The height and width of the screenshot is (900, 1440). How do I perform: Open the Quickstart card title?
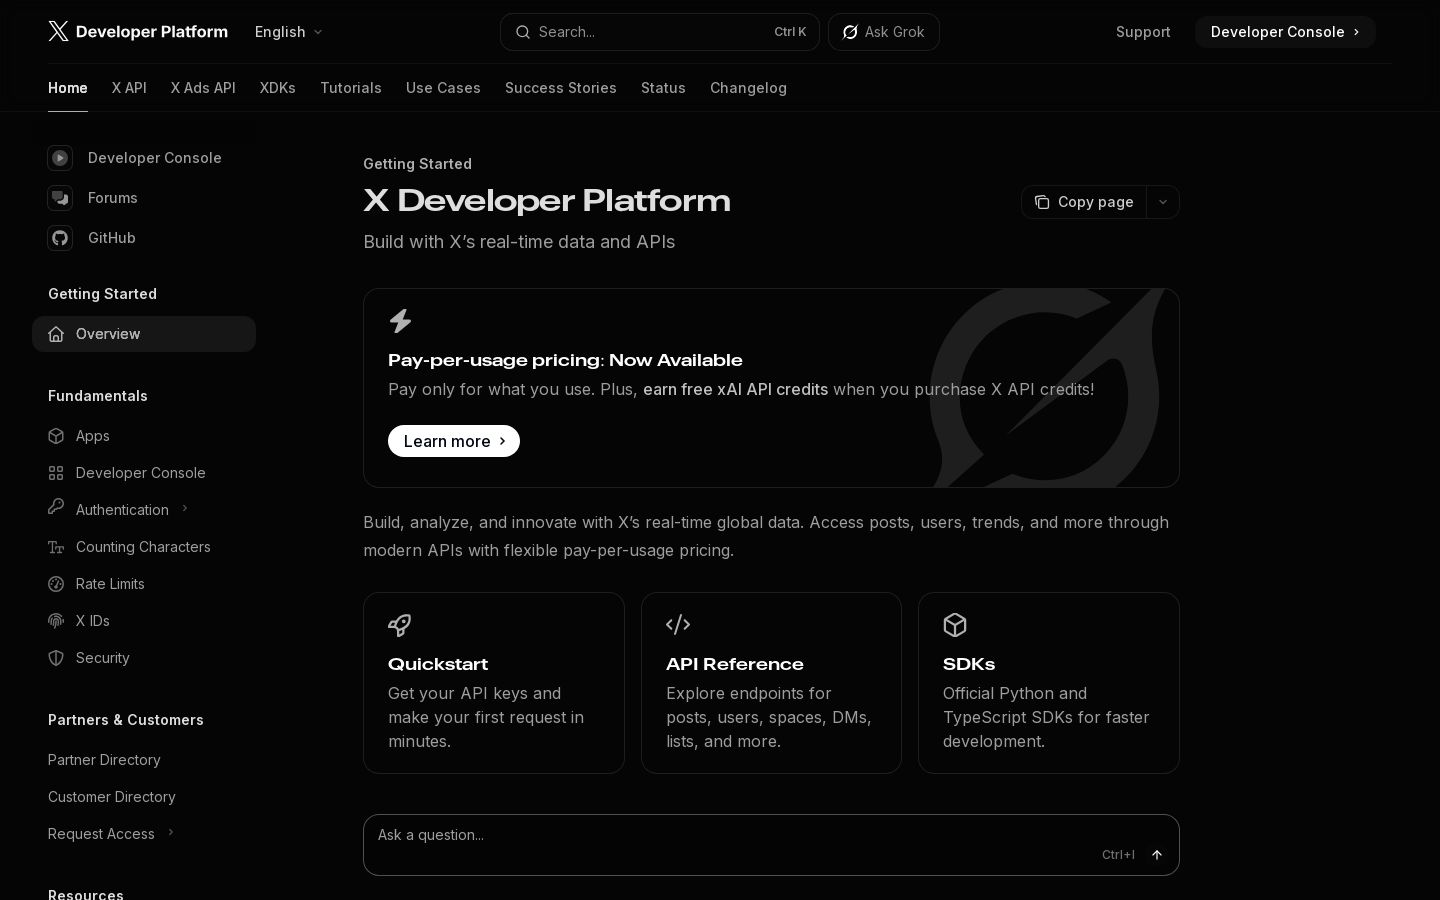pyautogui.click(x=438, y=665)
